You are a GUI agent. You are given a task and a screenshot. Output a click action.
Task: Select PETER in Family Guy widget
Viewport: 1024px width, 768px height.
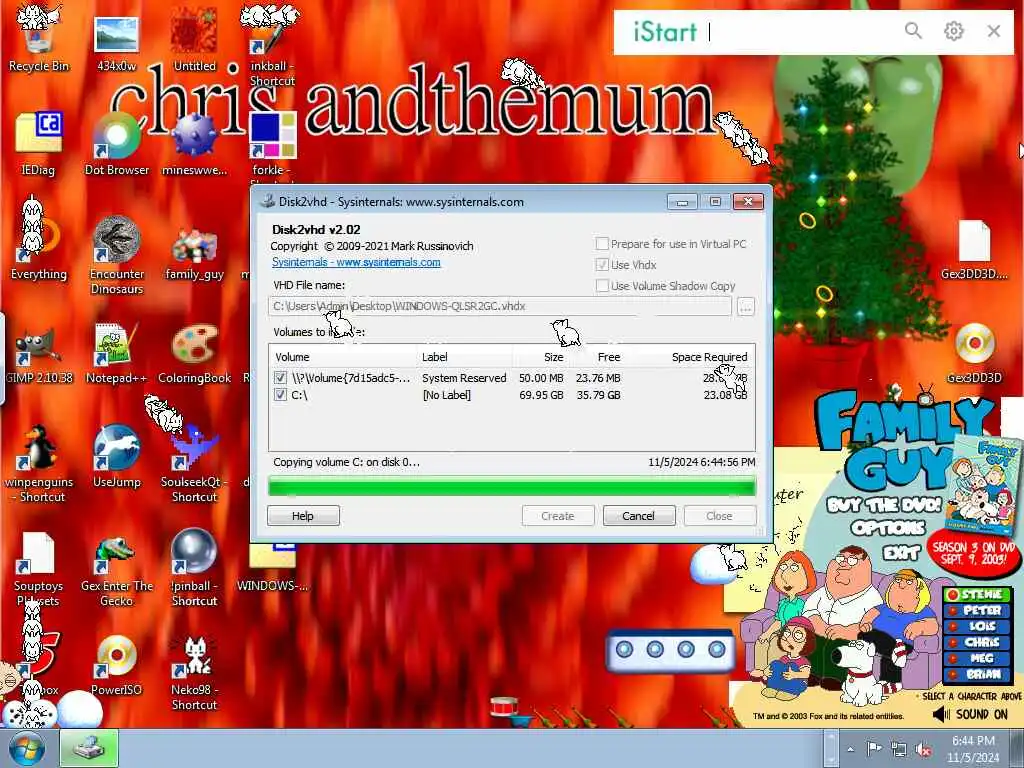[x=978, y=610]
